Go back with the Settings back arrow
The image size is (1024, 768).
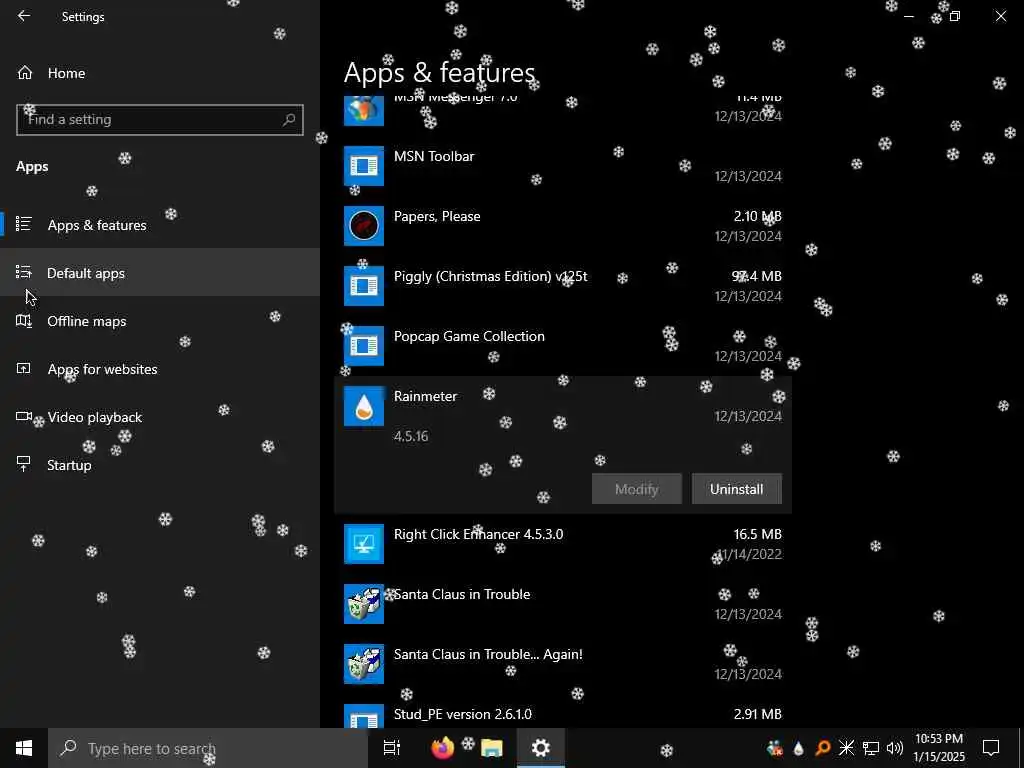coord(24,16)
